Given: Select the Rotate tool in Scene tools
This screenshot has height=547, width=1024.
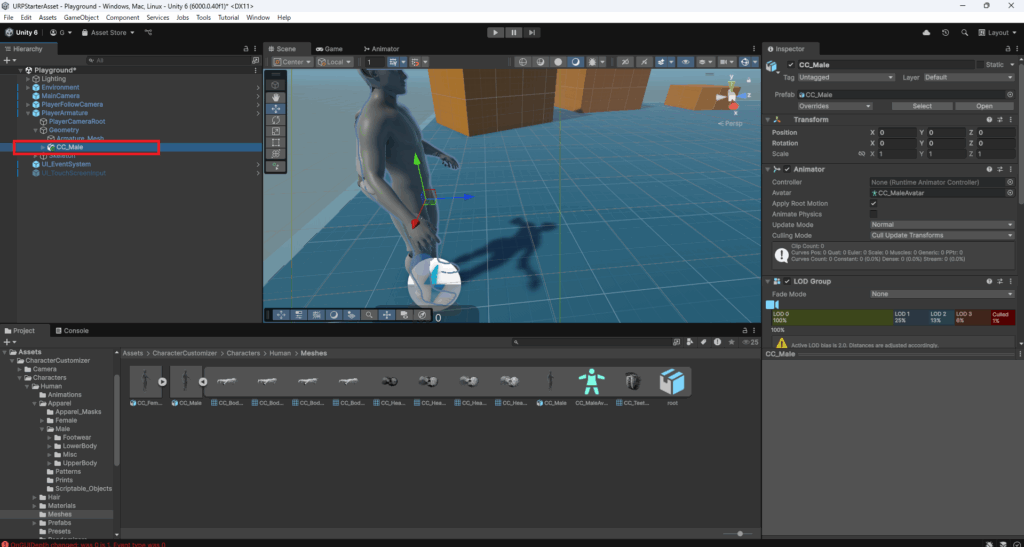Looking at the screenshot, I should [276, 120].
